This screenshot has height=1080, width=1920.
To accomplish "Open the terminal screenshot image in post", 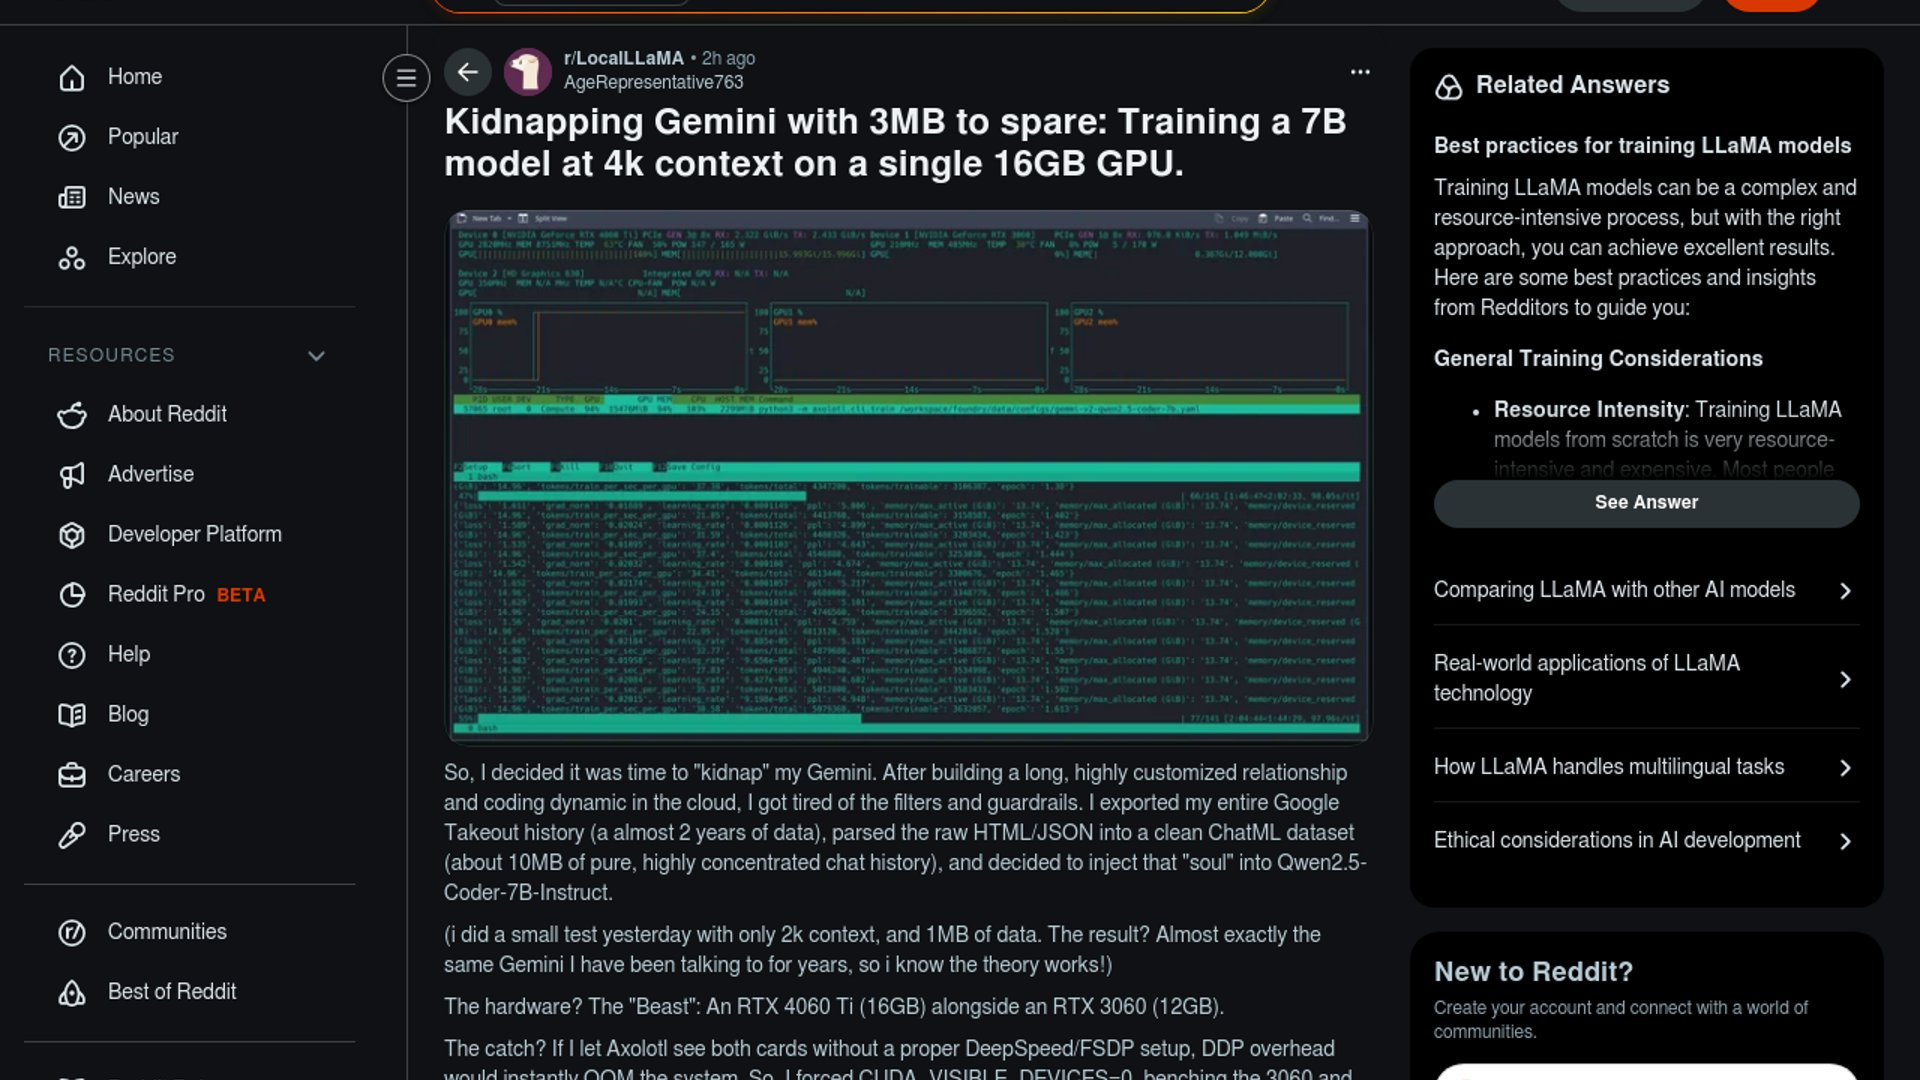I will click(907, 477).
